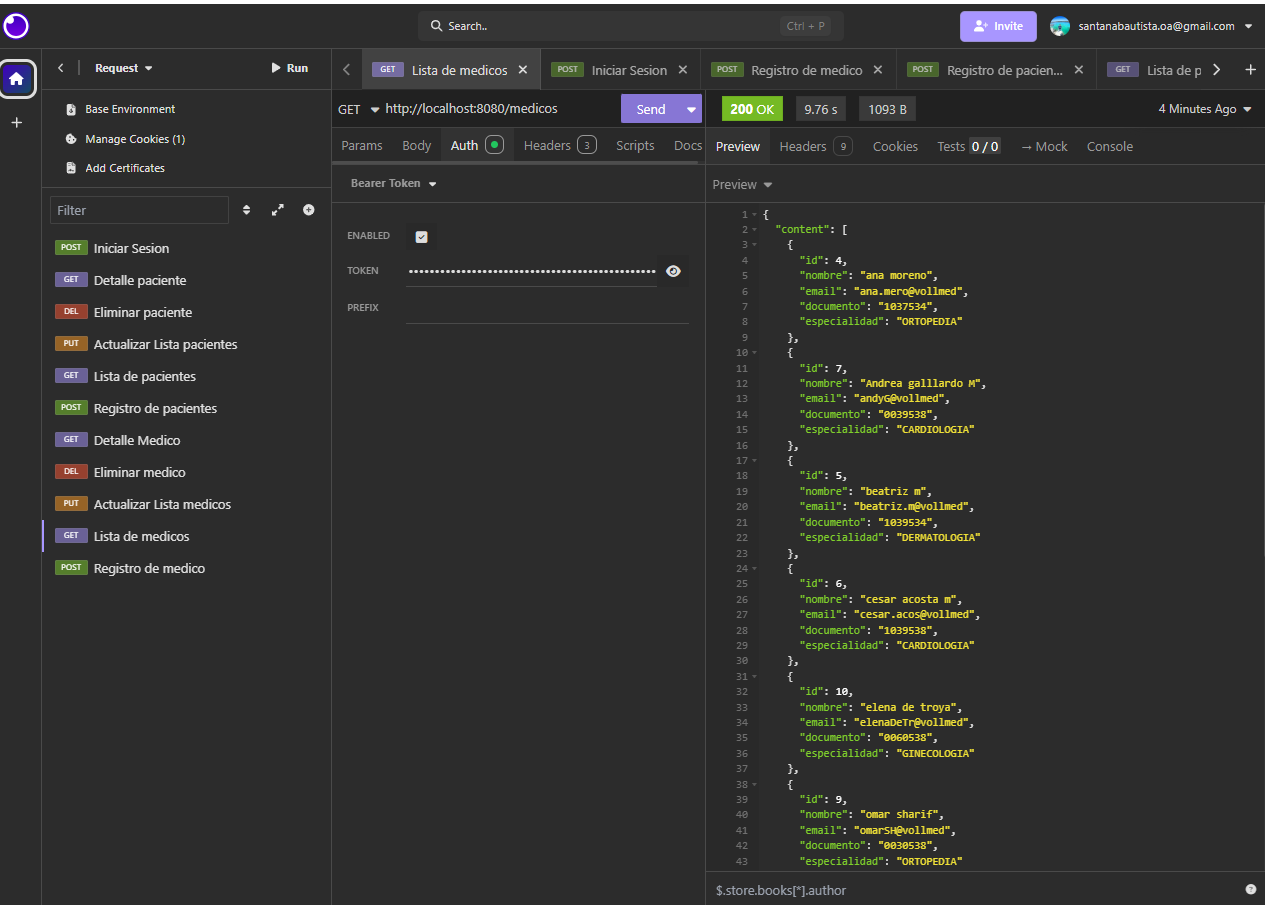Image resolution: width=1265 pixels, height=905 pixels.
Task: Click the back chevron beside Request
Action: pyautogui.click(x=60, y=68)
